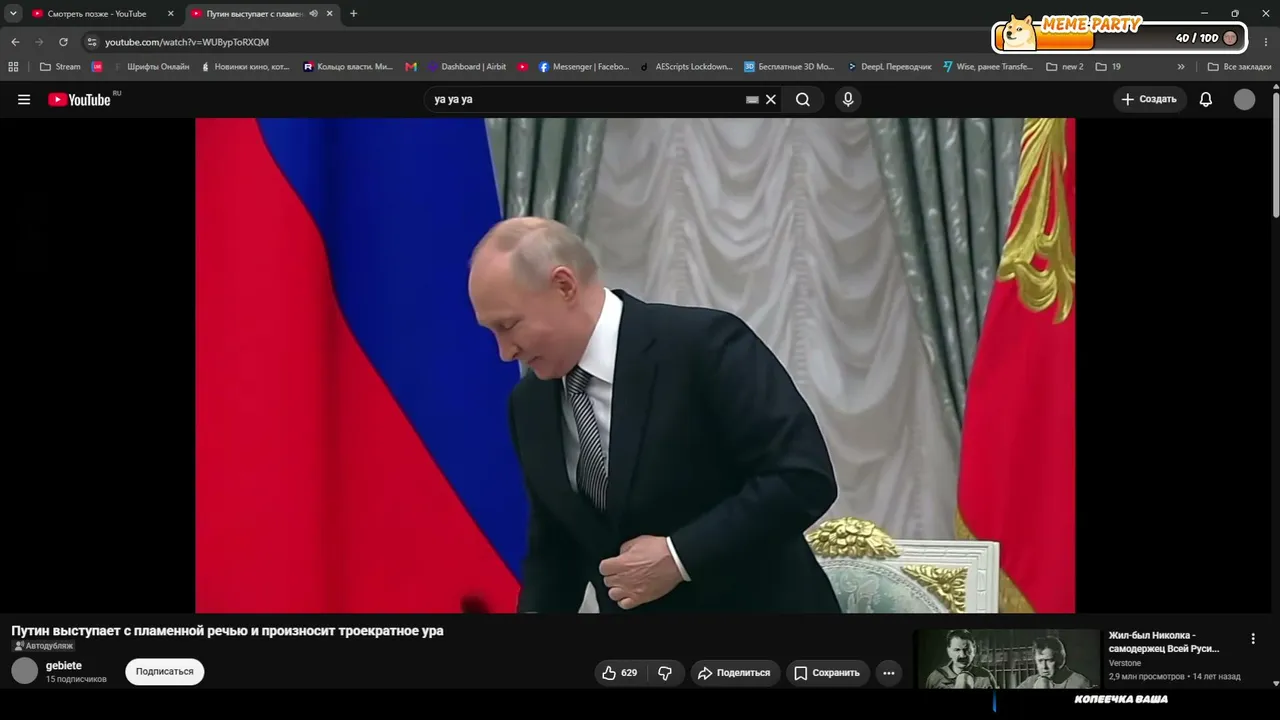1280x720 pixels.
Task: Close the Смотреть позже tab
Action: [170, 14]
